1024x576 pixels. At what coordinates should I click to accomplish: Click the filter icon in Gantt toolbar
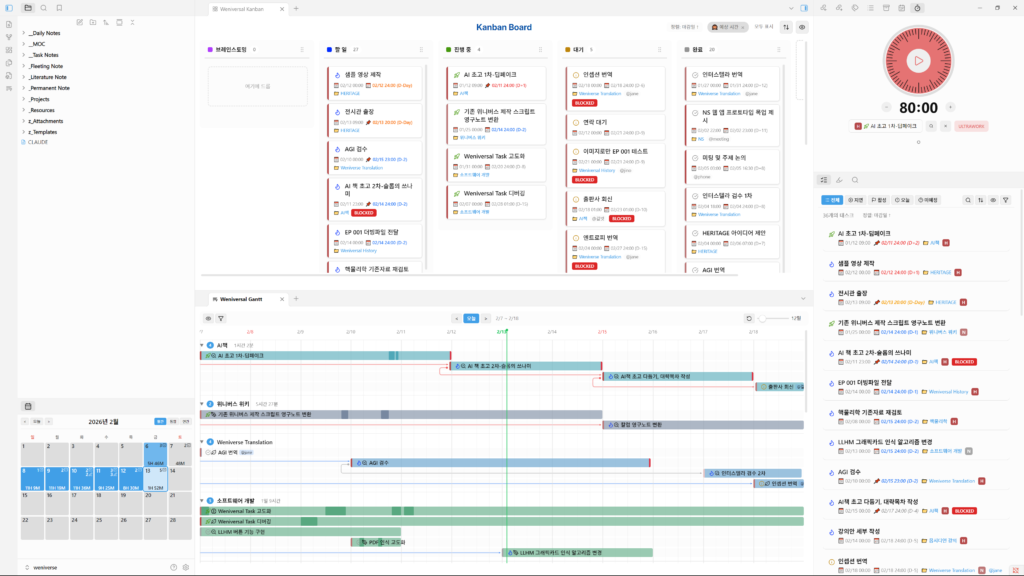click(x=220, y=318)
